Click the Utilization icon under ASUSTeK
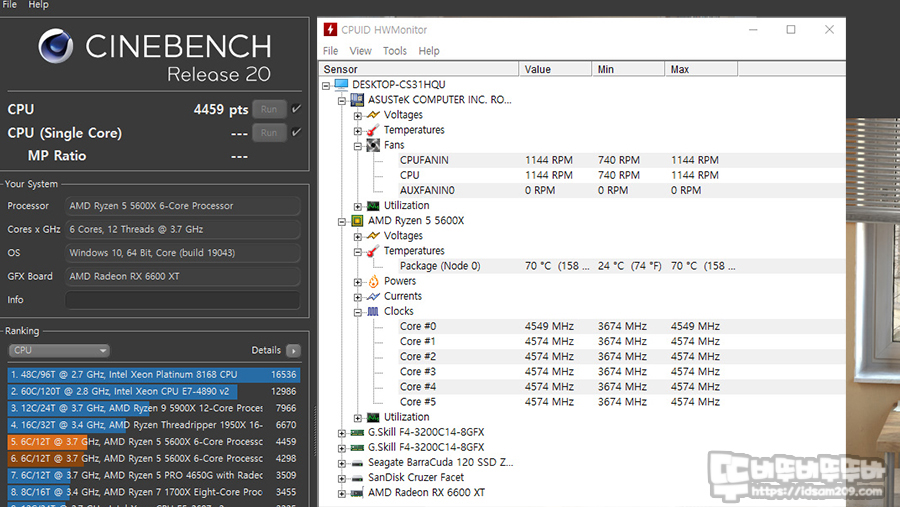Viewport: 900px width, 507px height. tap(373, 206)
